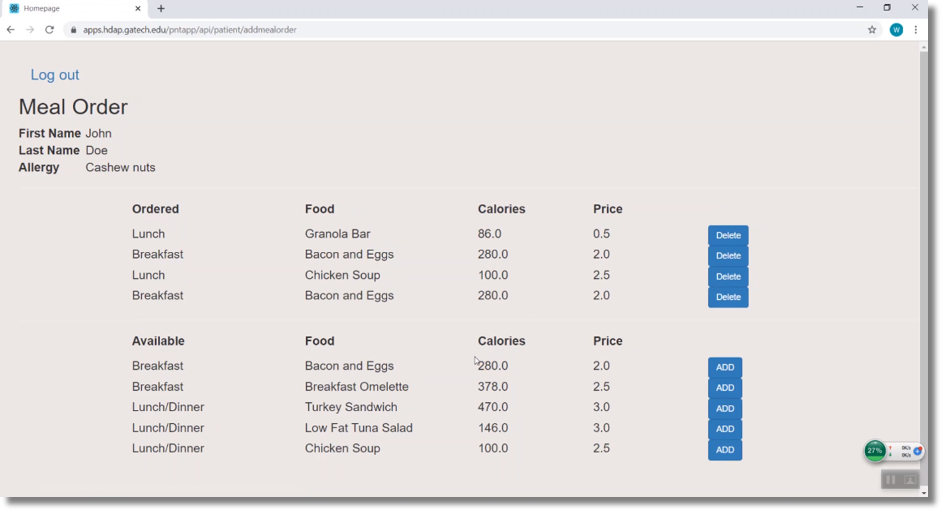Add Low Fat Tuna Salad to order
This screenshot has width=942, height=511.
pyautogui.click(x=725, y=429)
